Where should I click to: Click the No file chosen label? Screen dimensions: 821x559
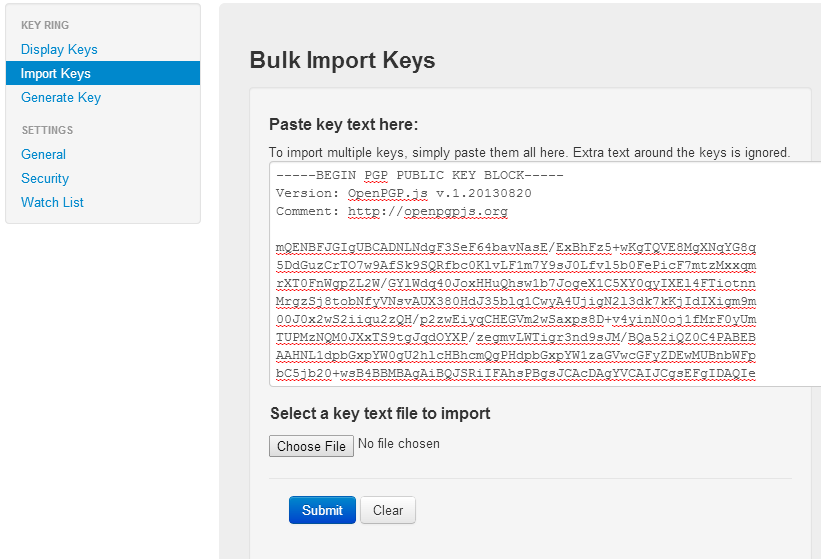[398, 444]
